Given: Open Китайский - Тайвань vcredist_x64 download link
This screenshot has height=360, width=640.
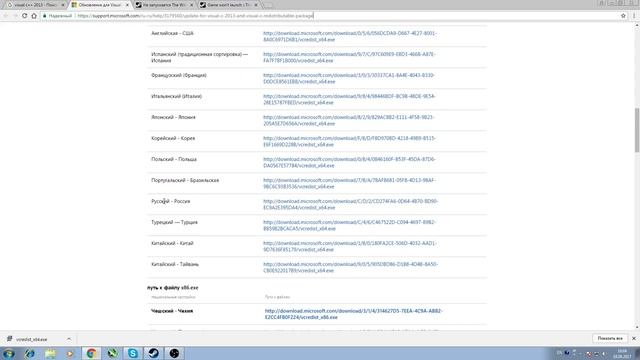Looking at the screenshot, I should (x=351, y=267).
